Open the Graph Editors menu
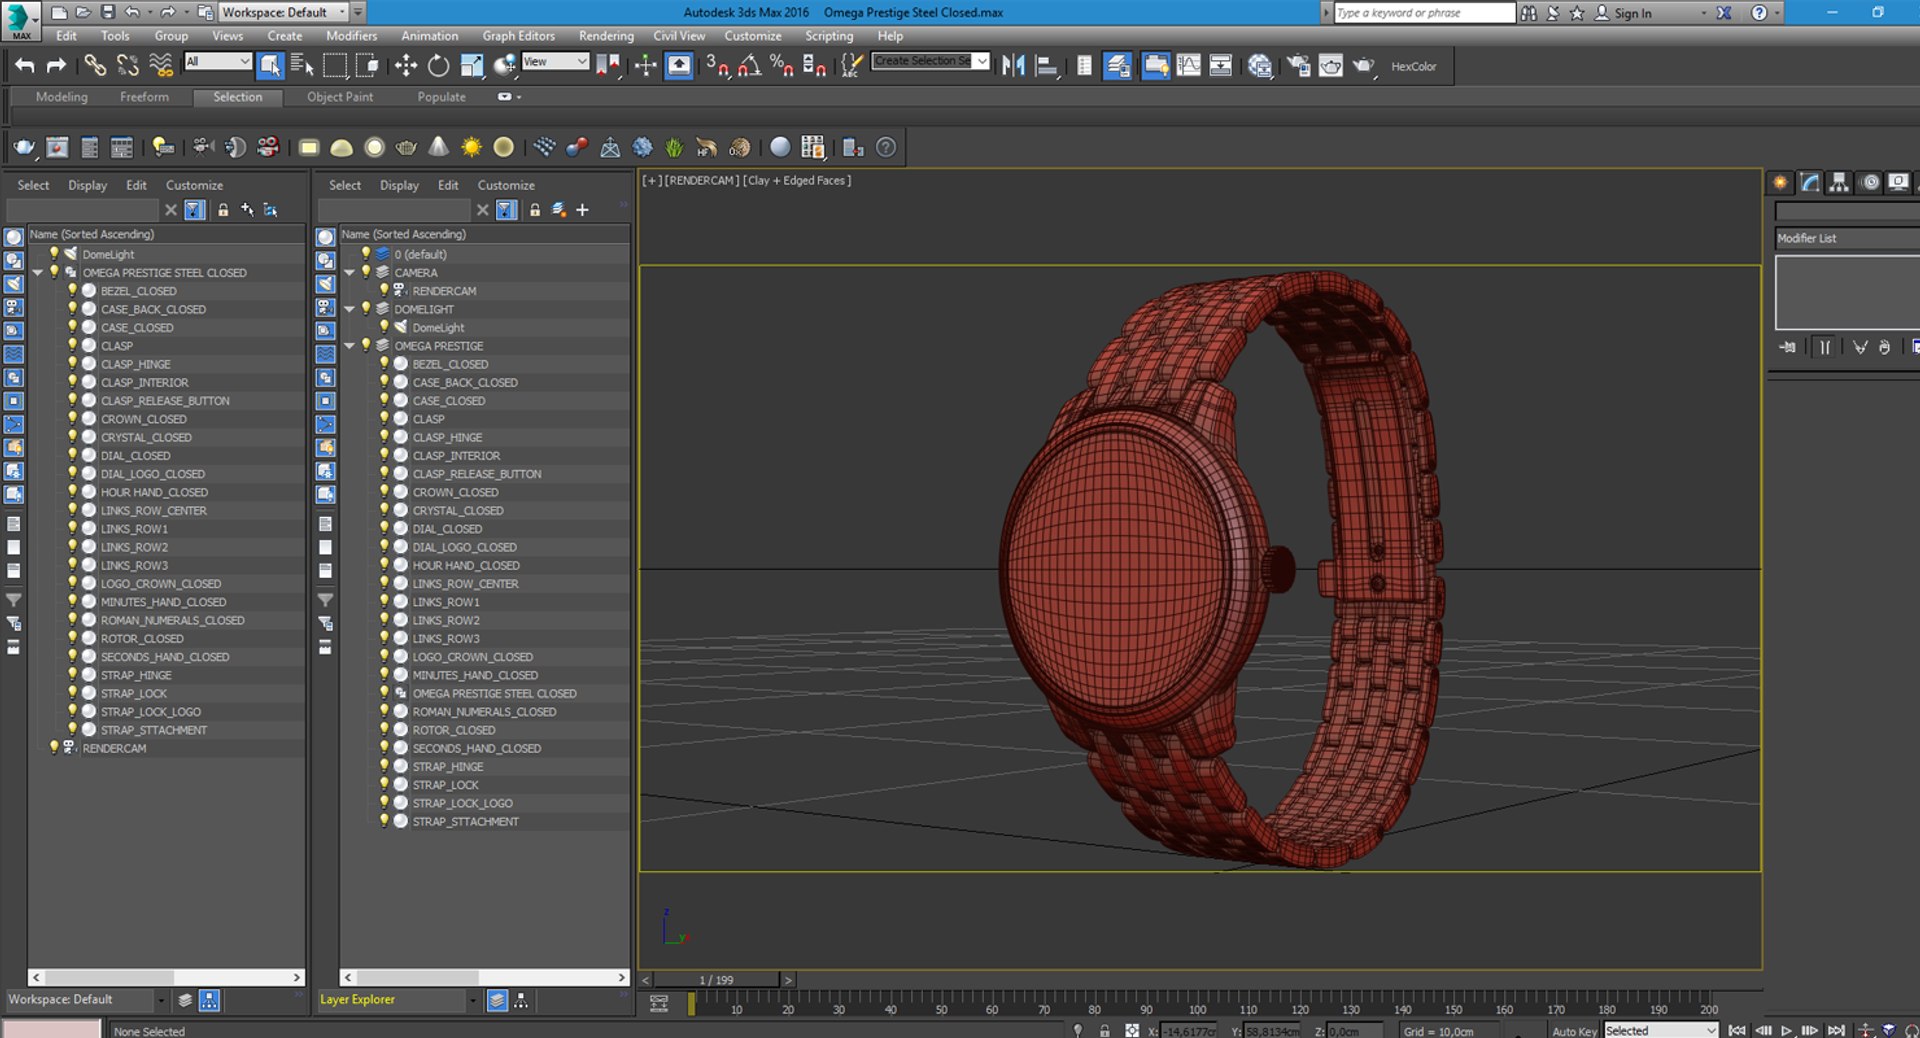The width and height of the screenshot is (1920, 1038). point(518,36)
